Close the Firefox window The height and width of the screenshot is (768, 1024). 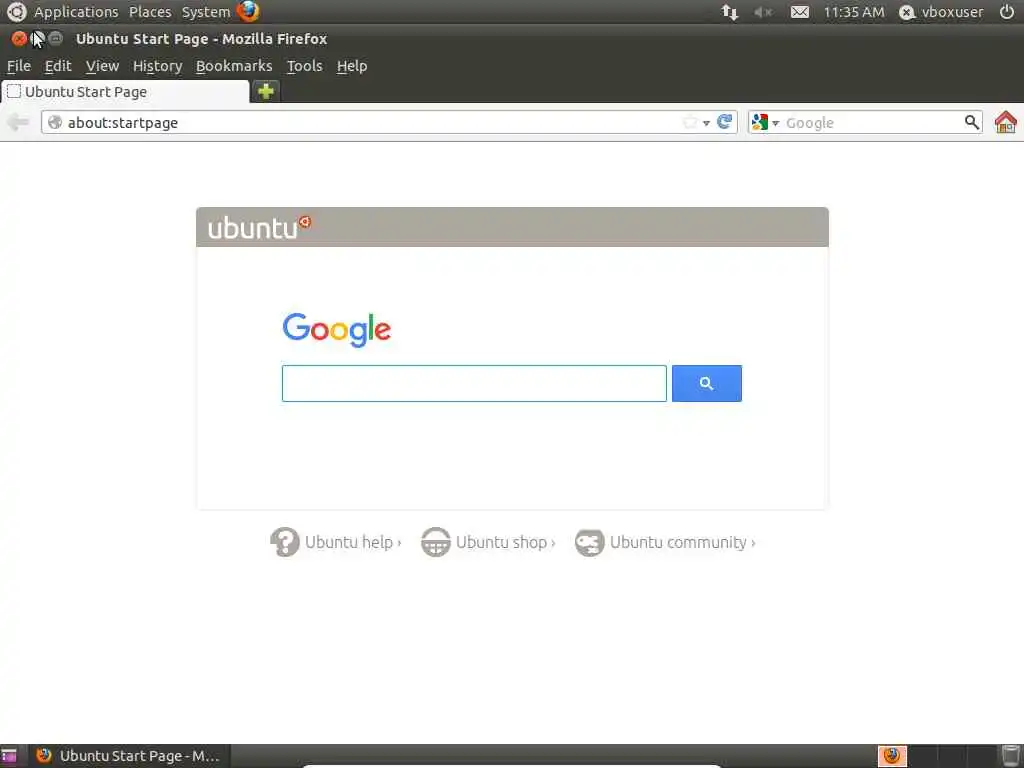[19, 39]
